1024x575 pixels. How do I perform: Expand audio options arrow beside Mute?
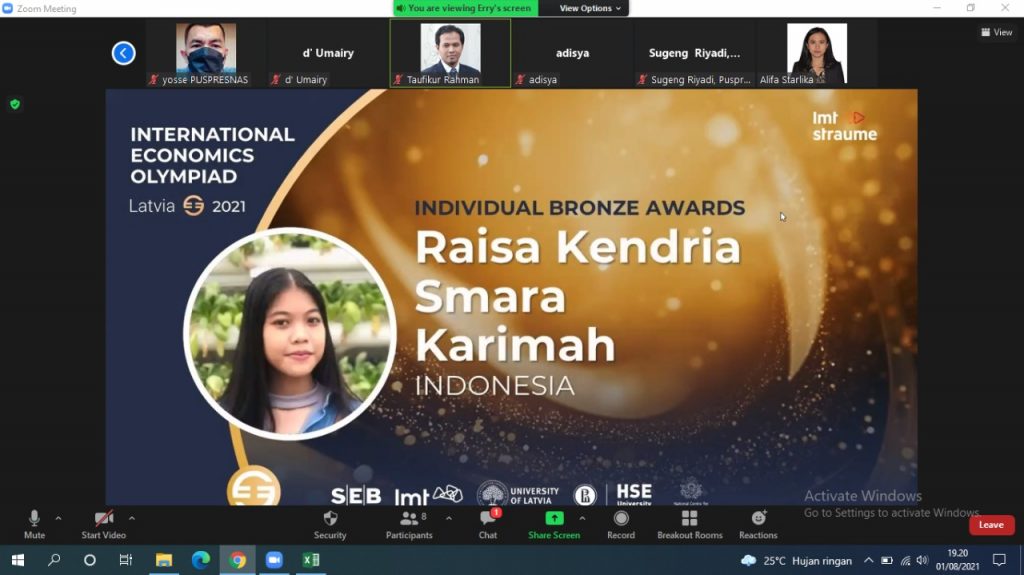point(58,518)
